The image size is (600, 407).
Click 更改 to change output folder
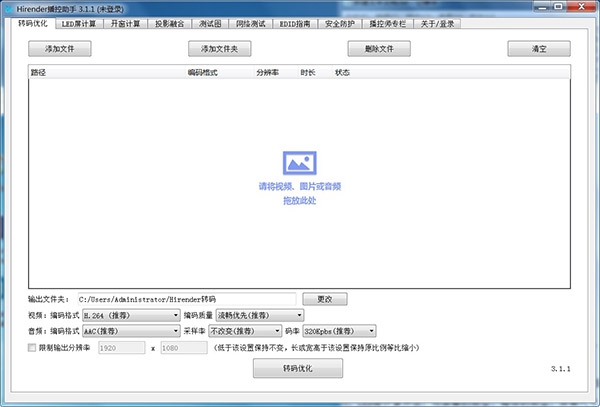click(325, 299)
